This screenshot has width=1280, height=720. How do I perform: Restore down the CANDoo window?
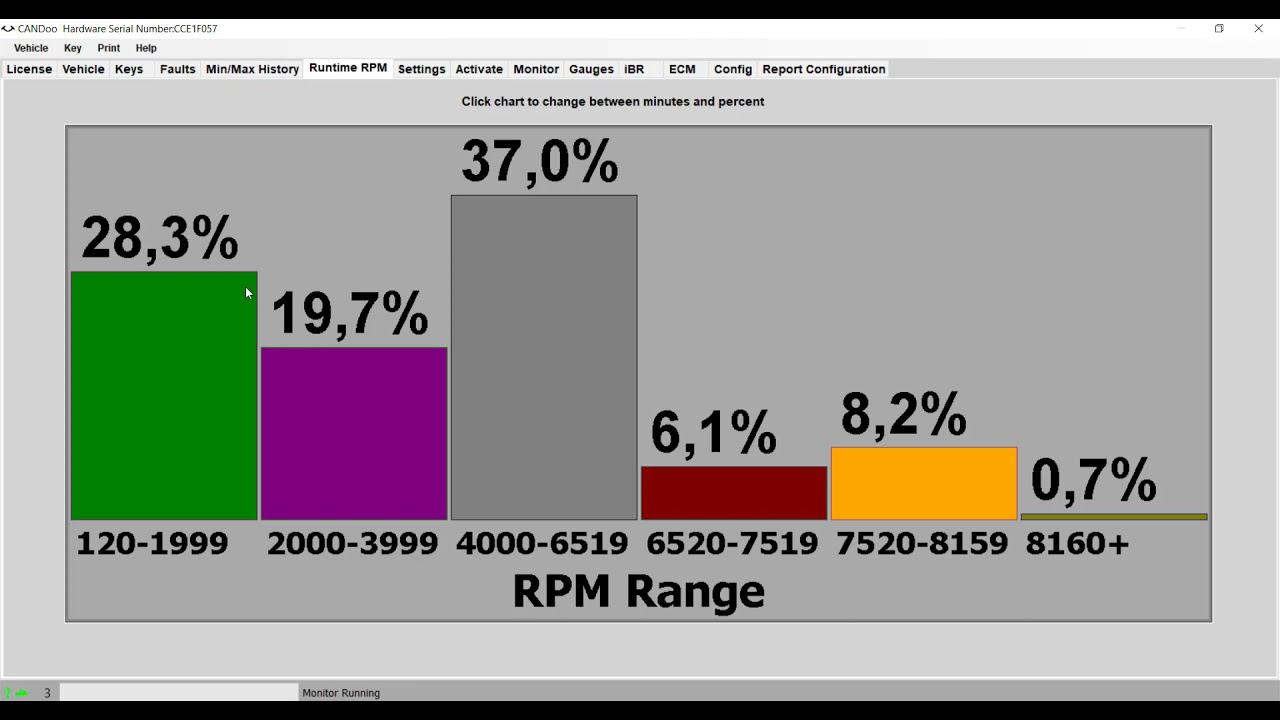[1219, 29]
